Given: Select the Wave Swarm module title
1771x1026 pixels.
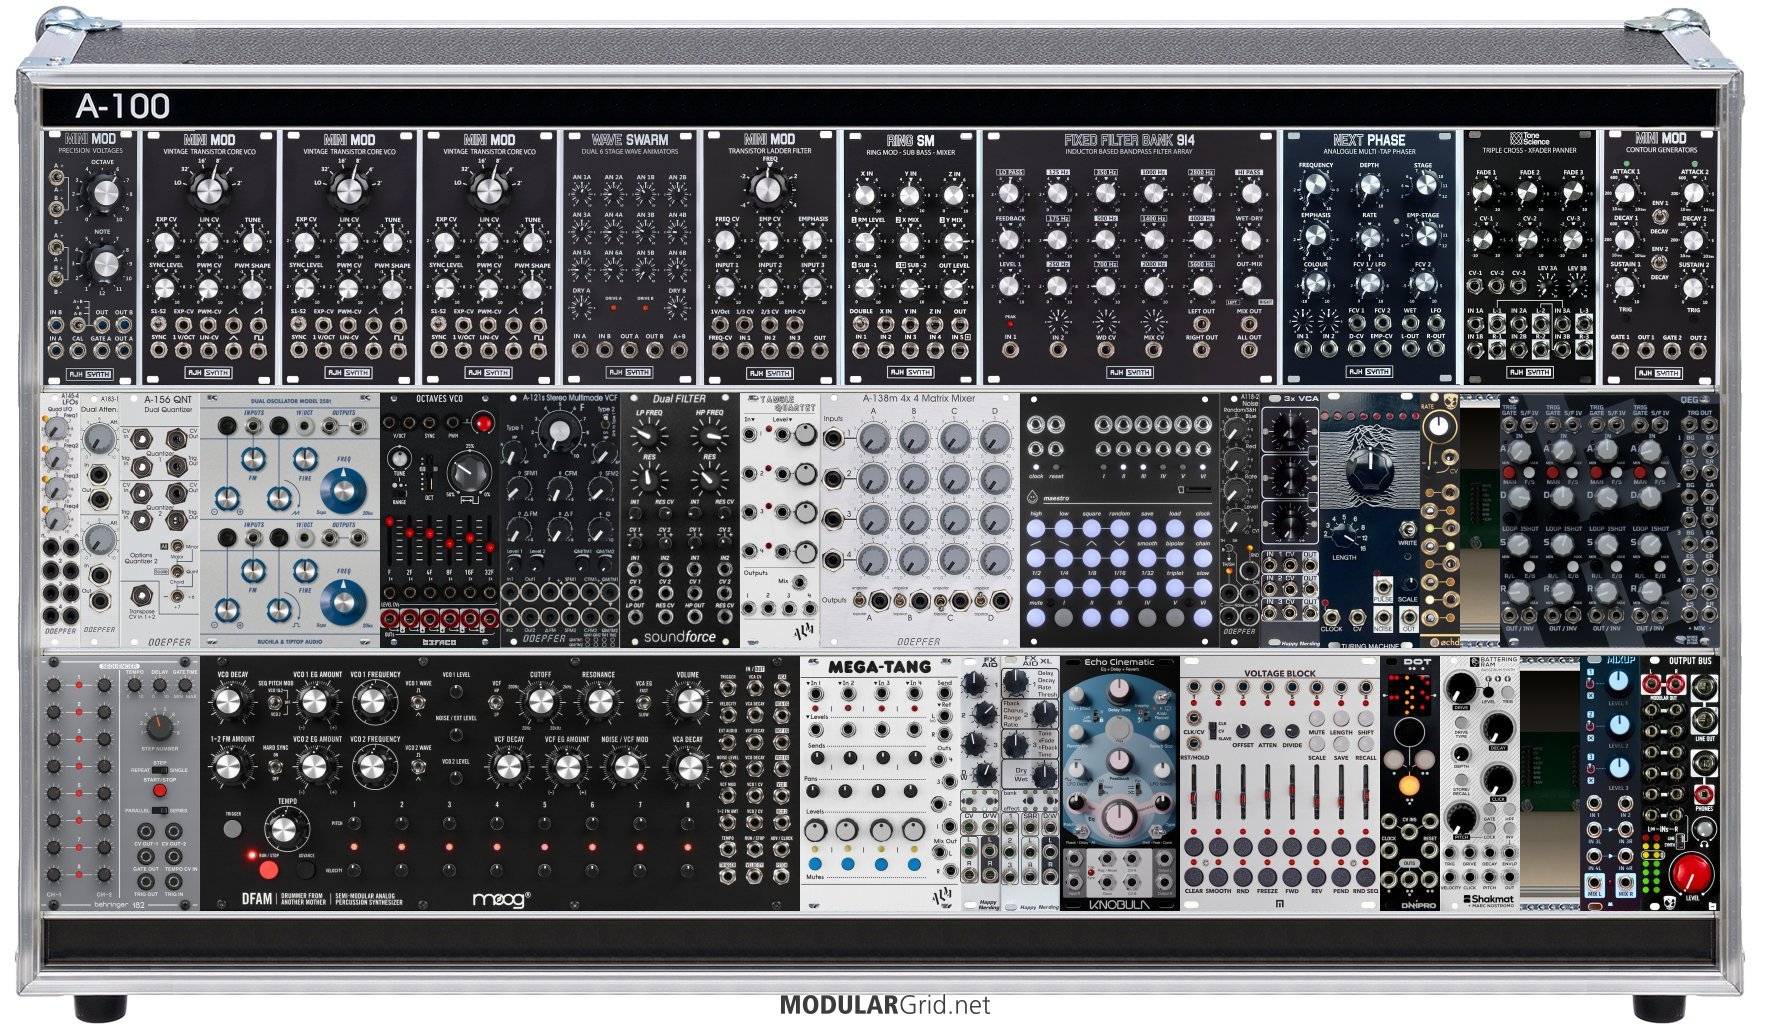Looking at the screenshot, I should pyautogui.click(x=629, y=140).
